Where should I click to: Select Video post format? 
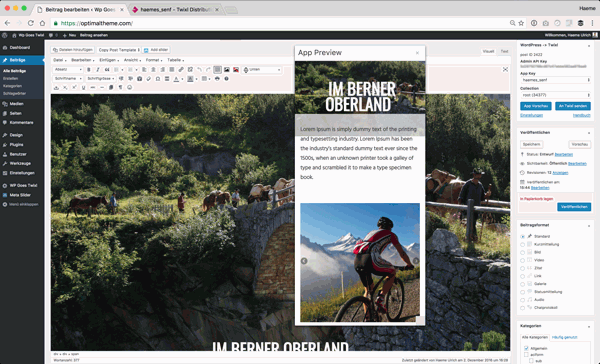point(522,260)
